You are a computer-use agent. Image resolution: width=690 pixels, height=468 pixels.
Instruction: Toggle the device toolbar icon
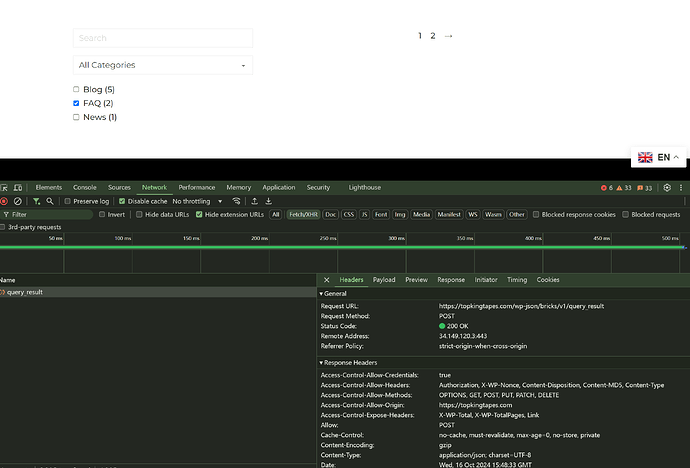tap(18, 188)
